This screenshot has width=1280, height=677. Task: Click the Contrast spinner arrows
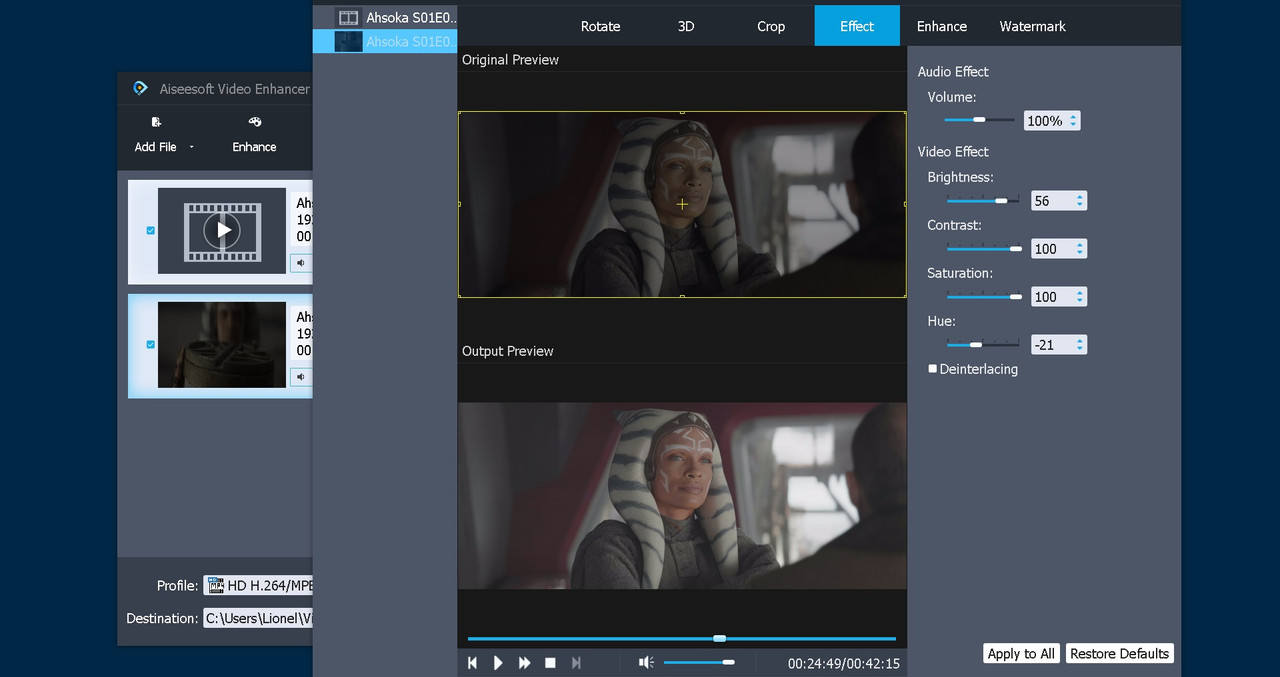point(1080,249)
